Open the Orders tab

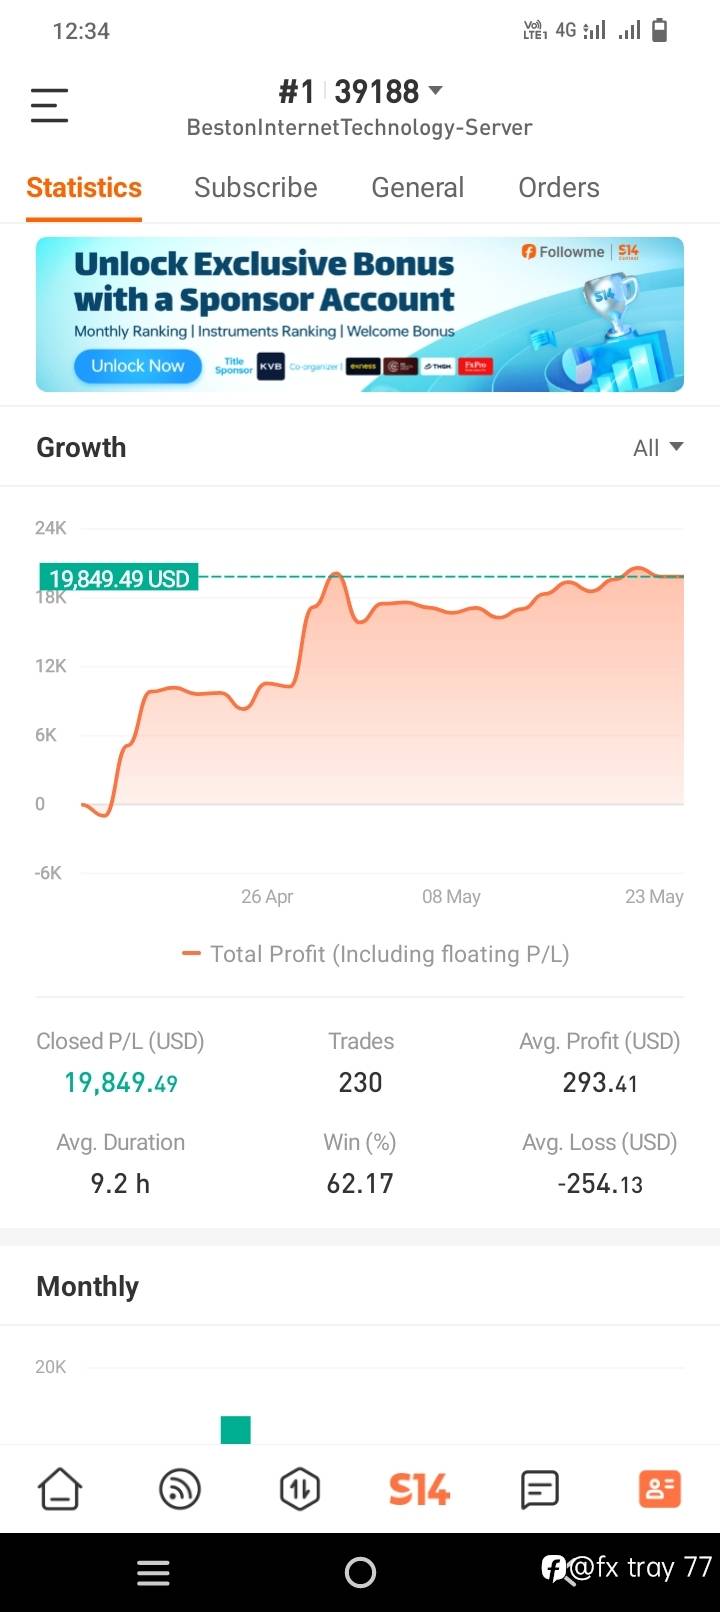tap(558, 188)
